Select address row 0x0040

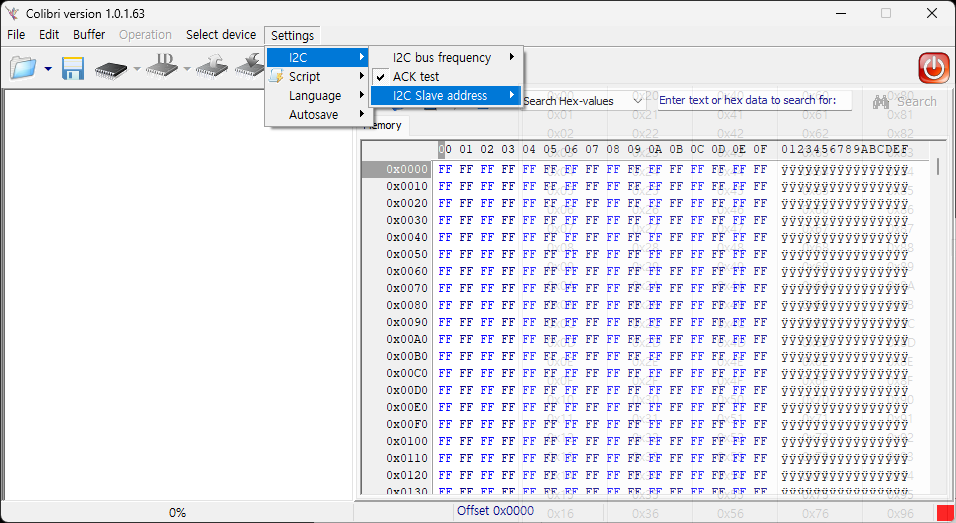[407, 237]
